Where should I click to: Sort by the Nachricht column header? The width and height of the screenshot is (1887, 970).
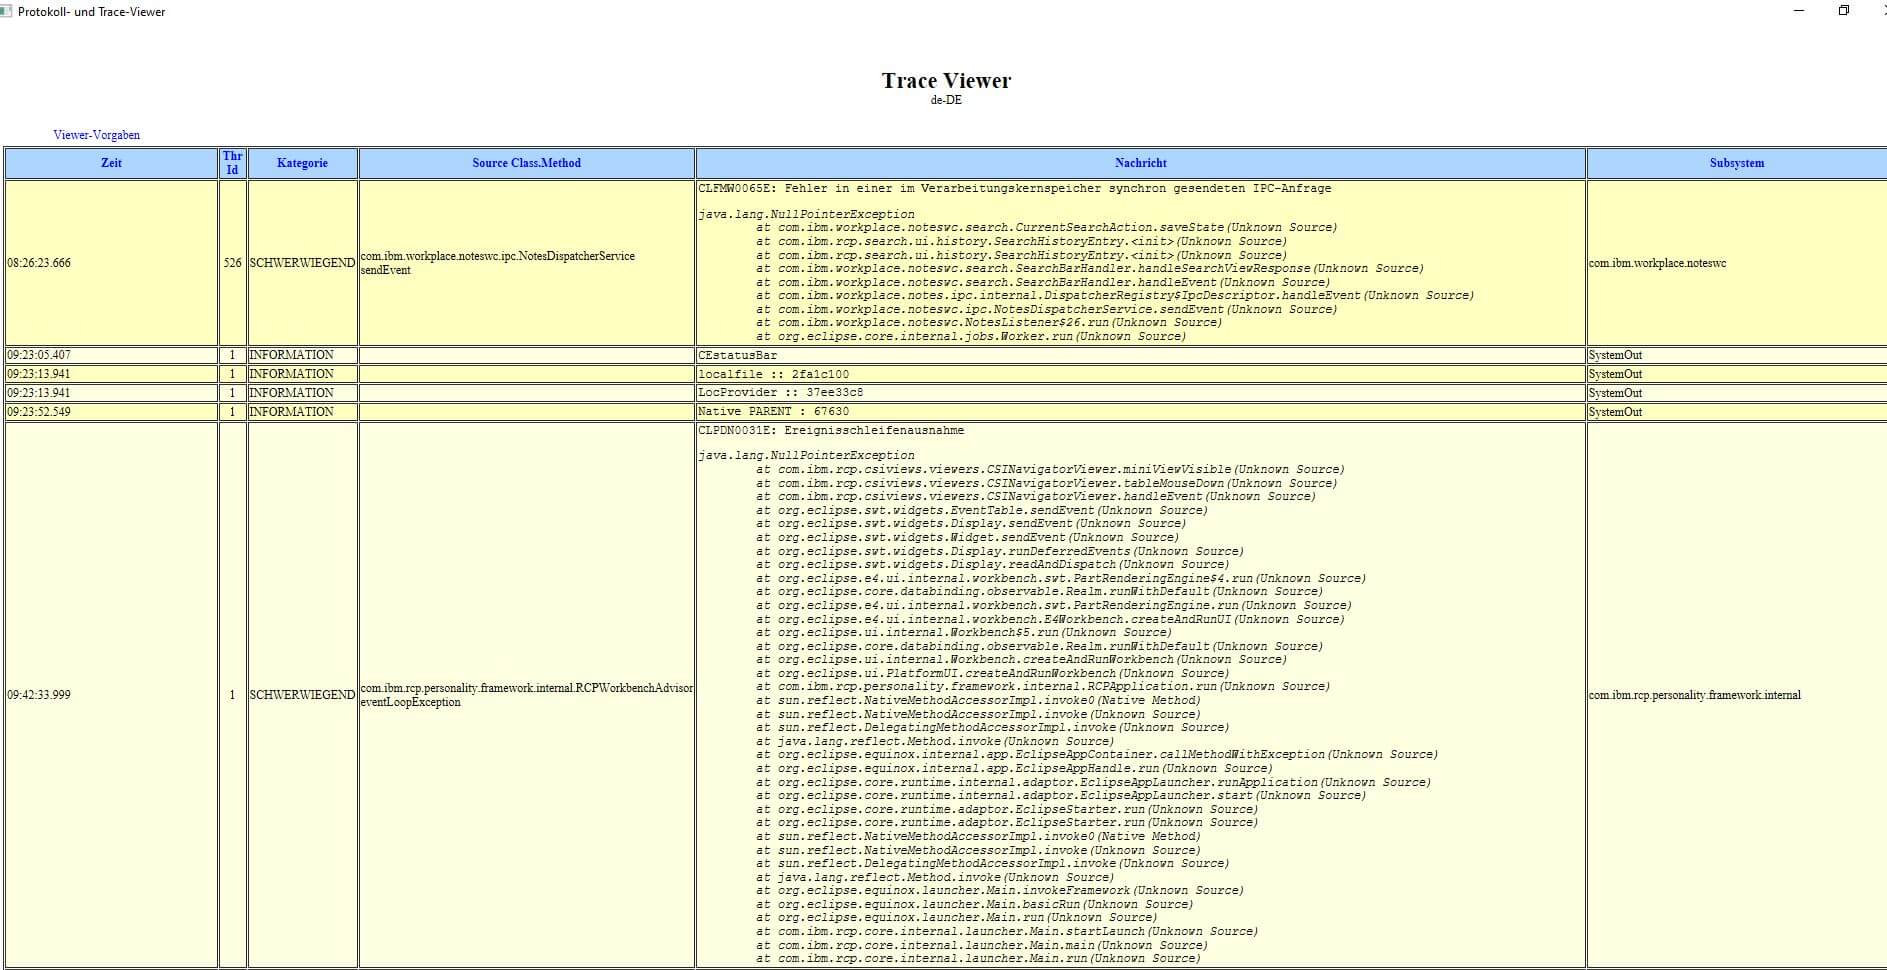click(1140, 163)
